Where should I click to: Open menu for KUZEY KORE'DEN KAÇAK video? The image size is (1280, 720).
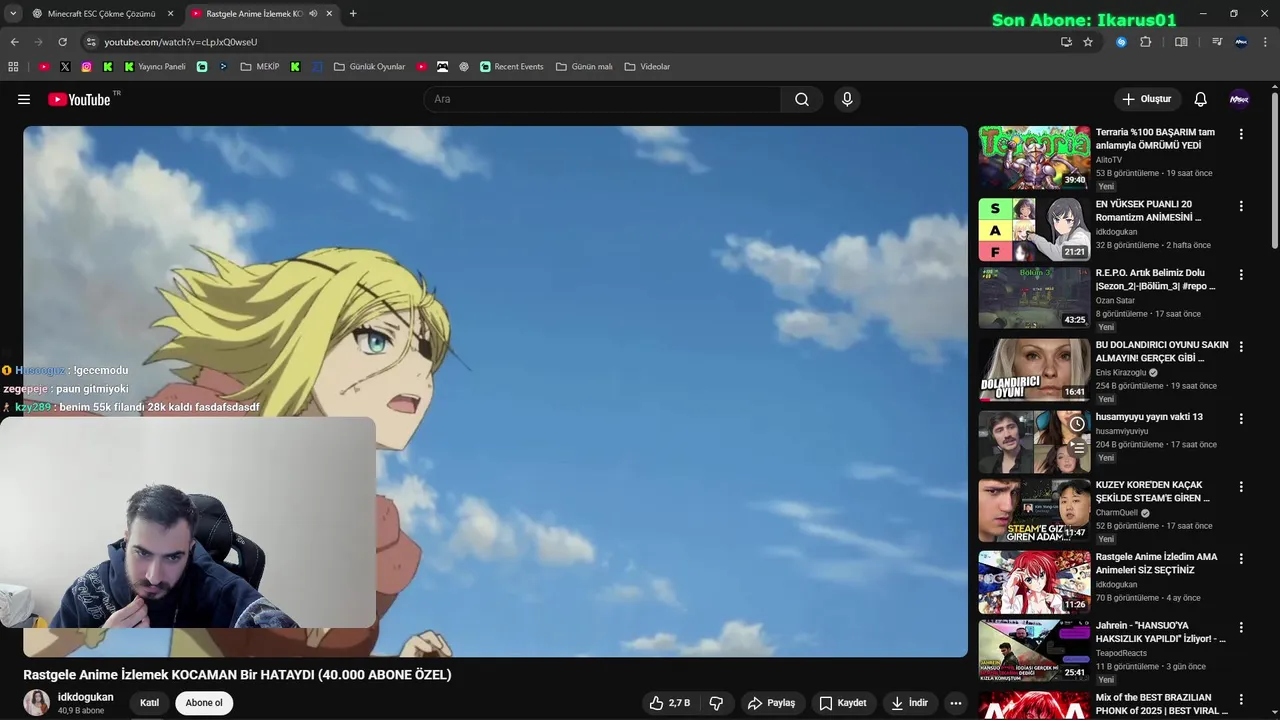[x=1241, y=487]
